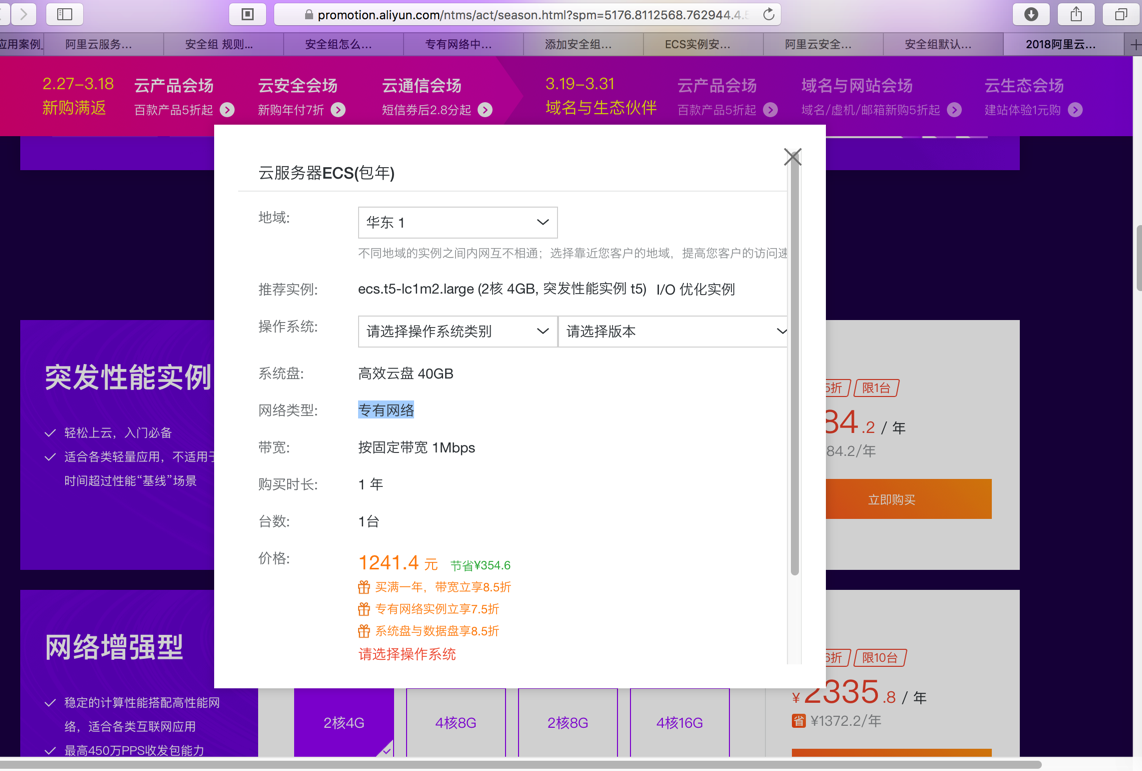The height and width of the screenshot is (771, 1142).
Task: Click 高效云盘 40GB system disk text
Action: pos(406,374)
